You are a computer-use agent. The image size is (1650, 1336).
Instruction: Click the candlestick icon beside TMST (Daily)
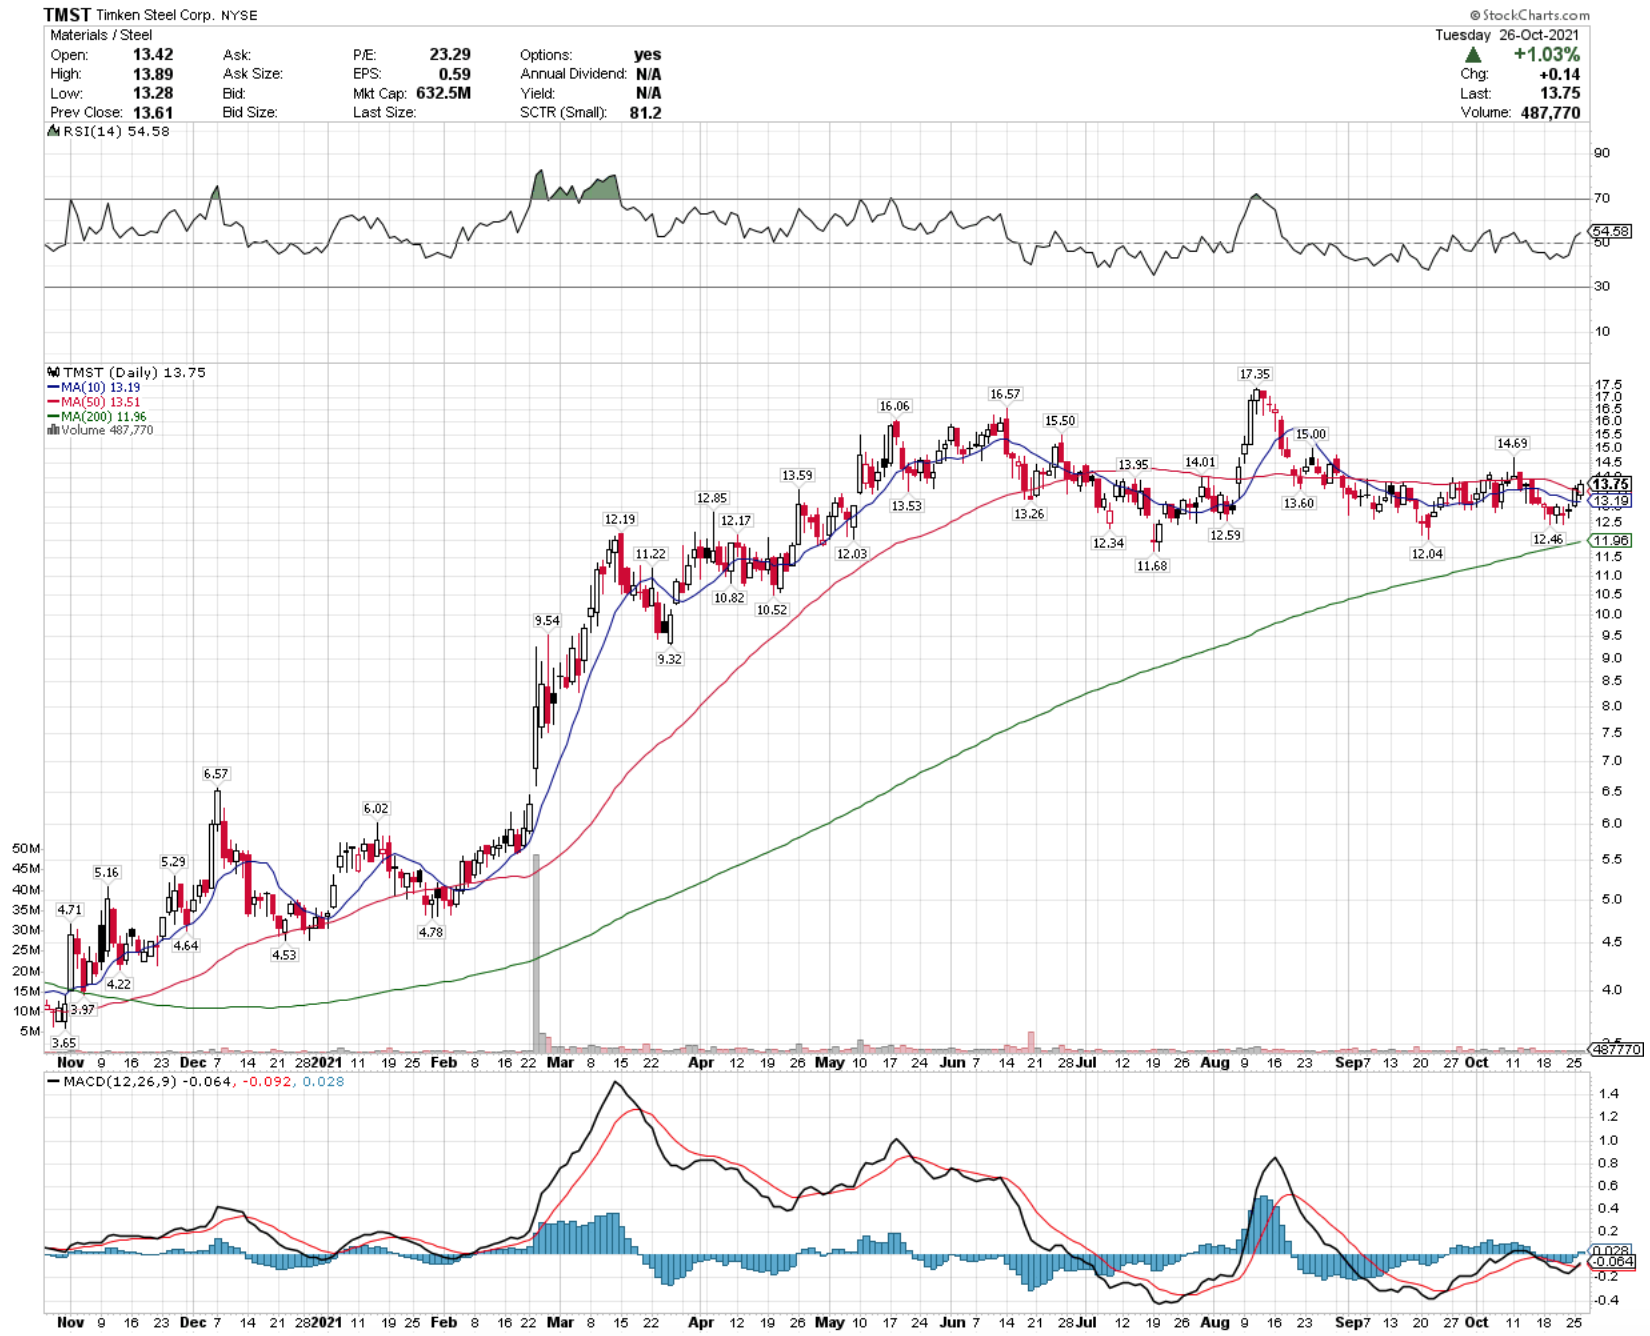(x=53, y=373)
